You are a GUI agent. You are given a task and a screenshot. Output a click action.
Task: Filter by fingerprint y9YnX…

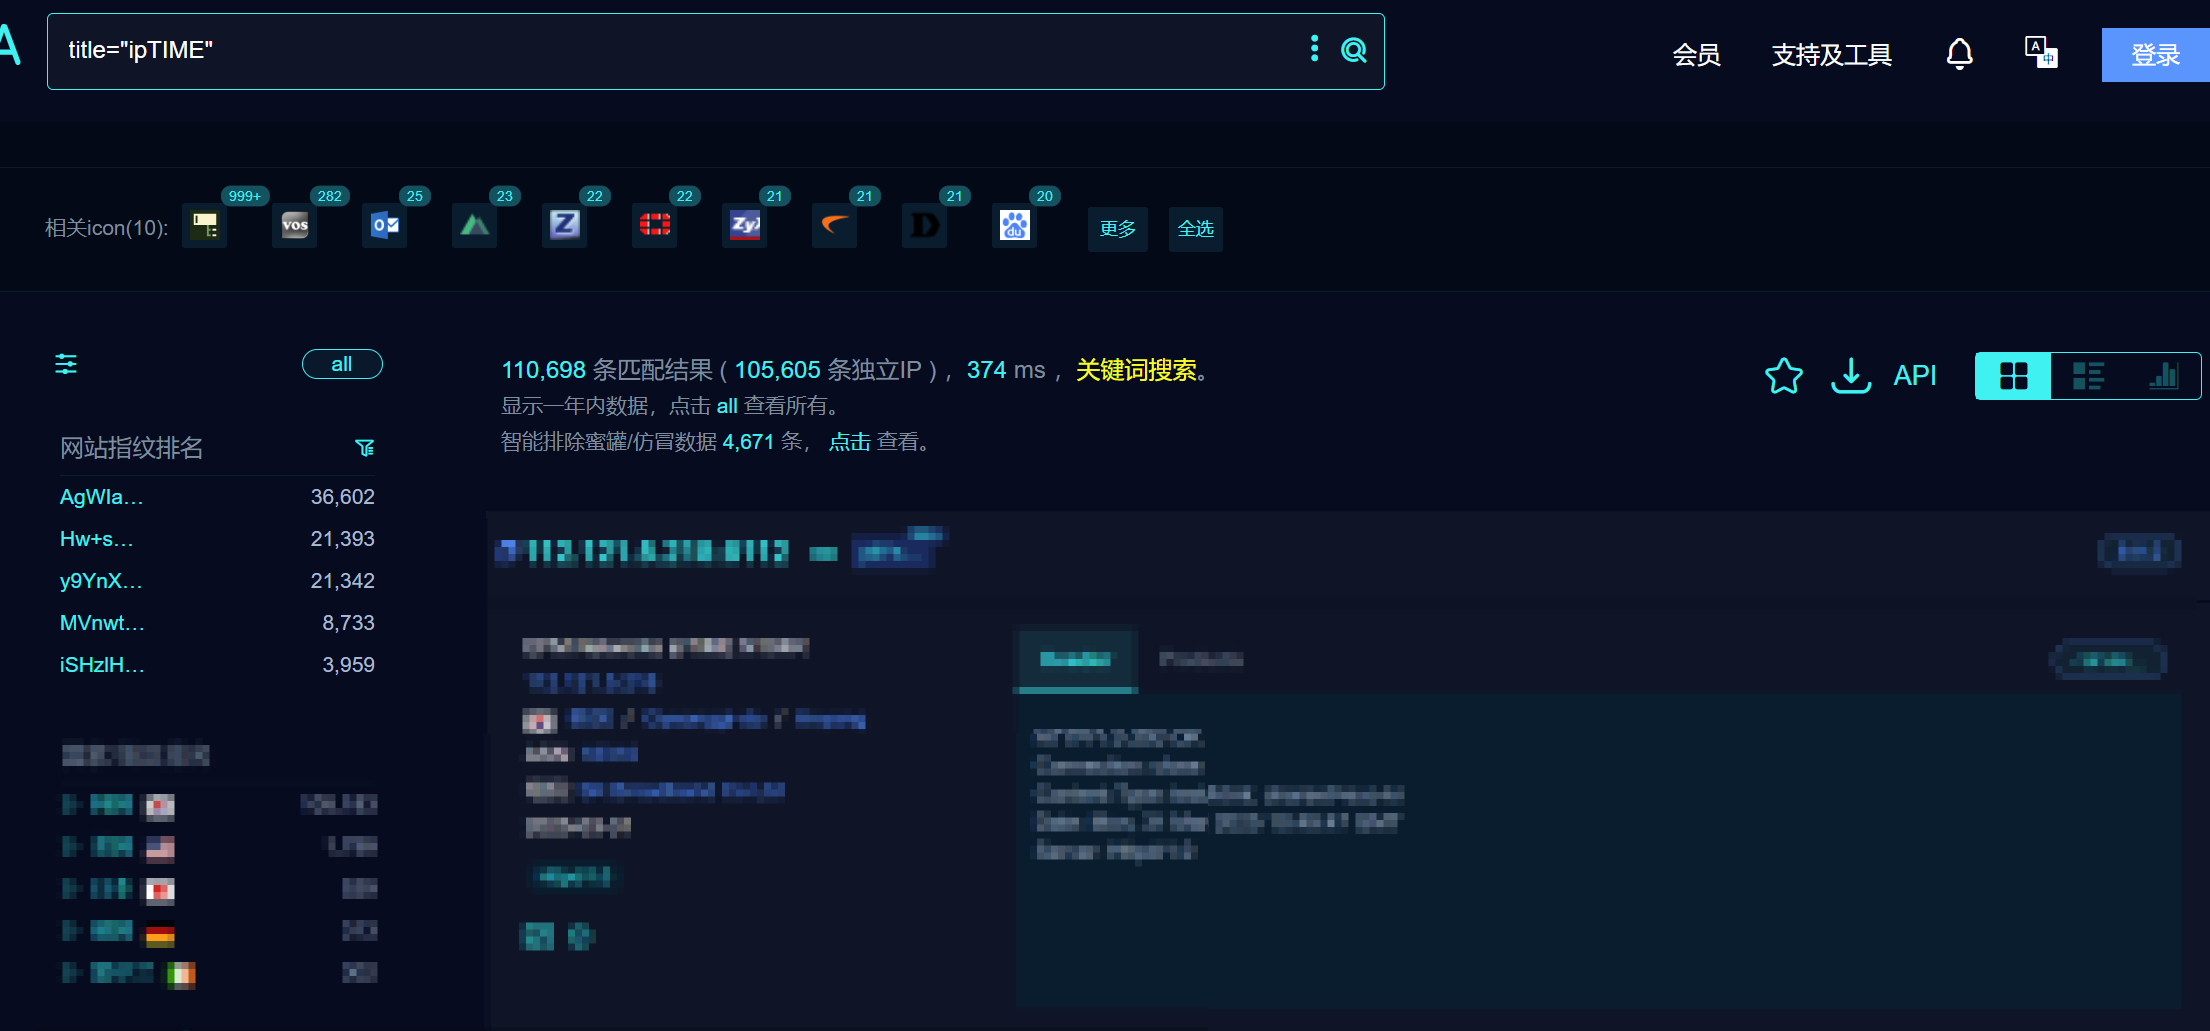click(101, 581)
